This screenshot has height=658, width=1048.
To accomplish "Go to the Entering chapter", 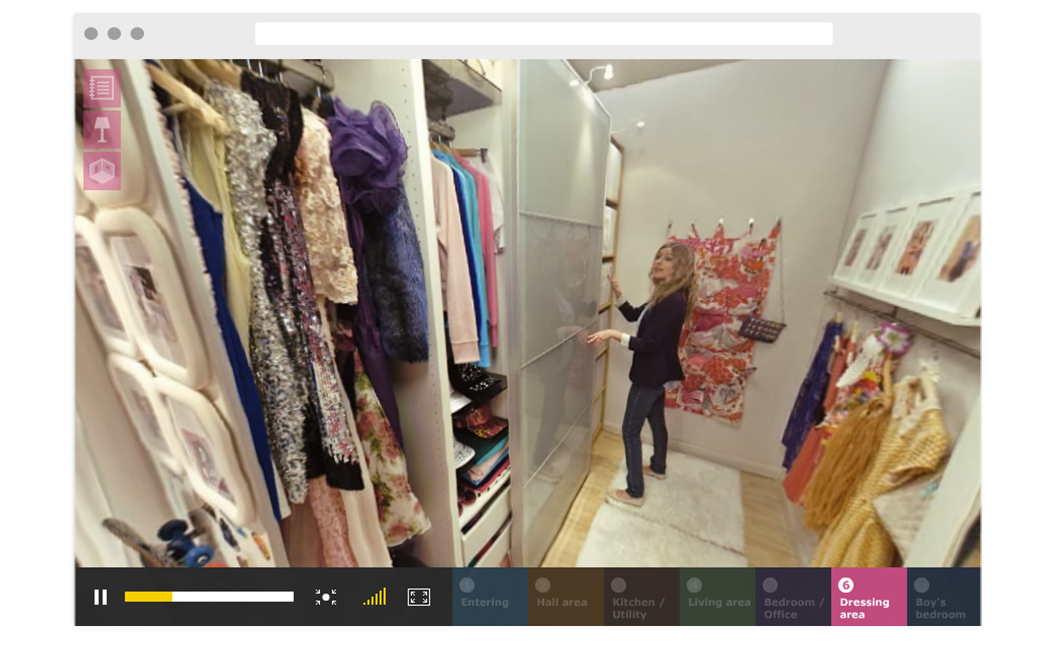I will (490, 596).
